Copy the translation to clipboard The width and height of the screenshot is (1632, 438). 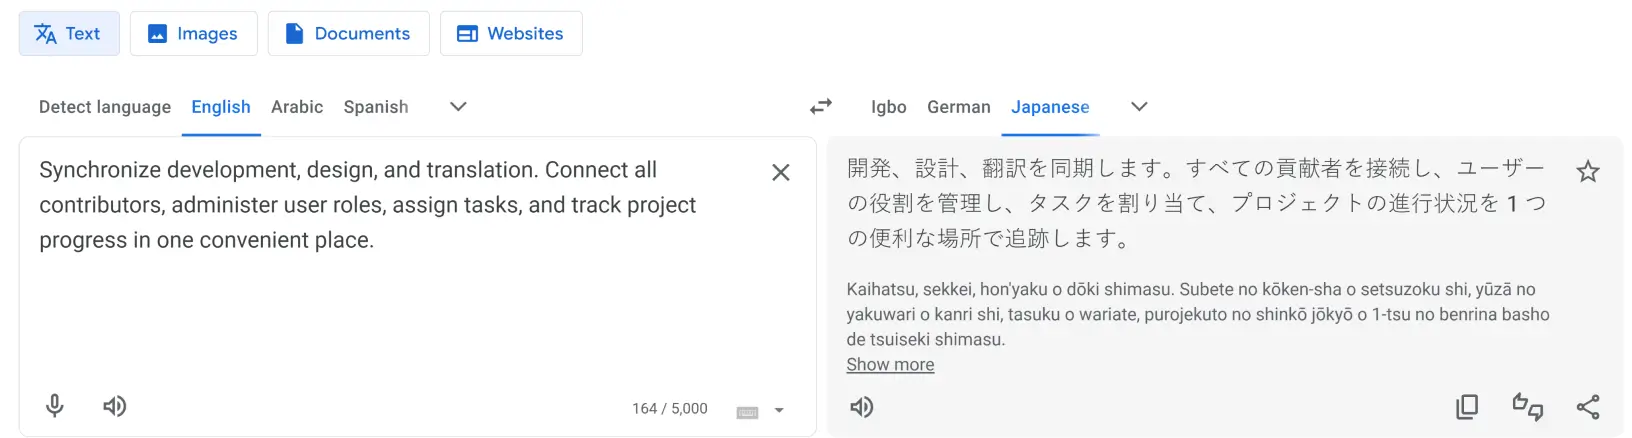(x=1467, y=407)
